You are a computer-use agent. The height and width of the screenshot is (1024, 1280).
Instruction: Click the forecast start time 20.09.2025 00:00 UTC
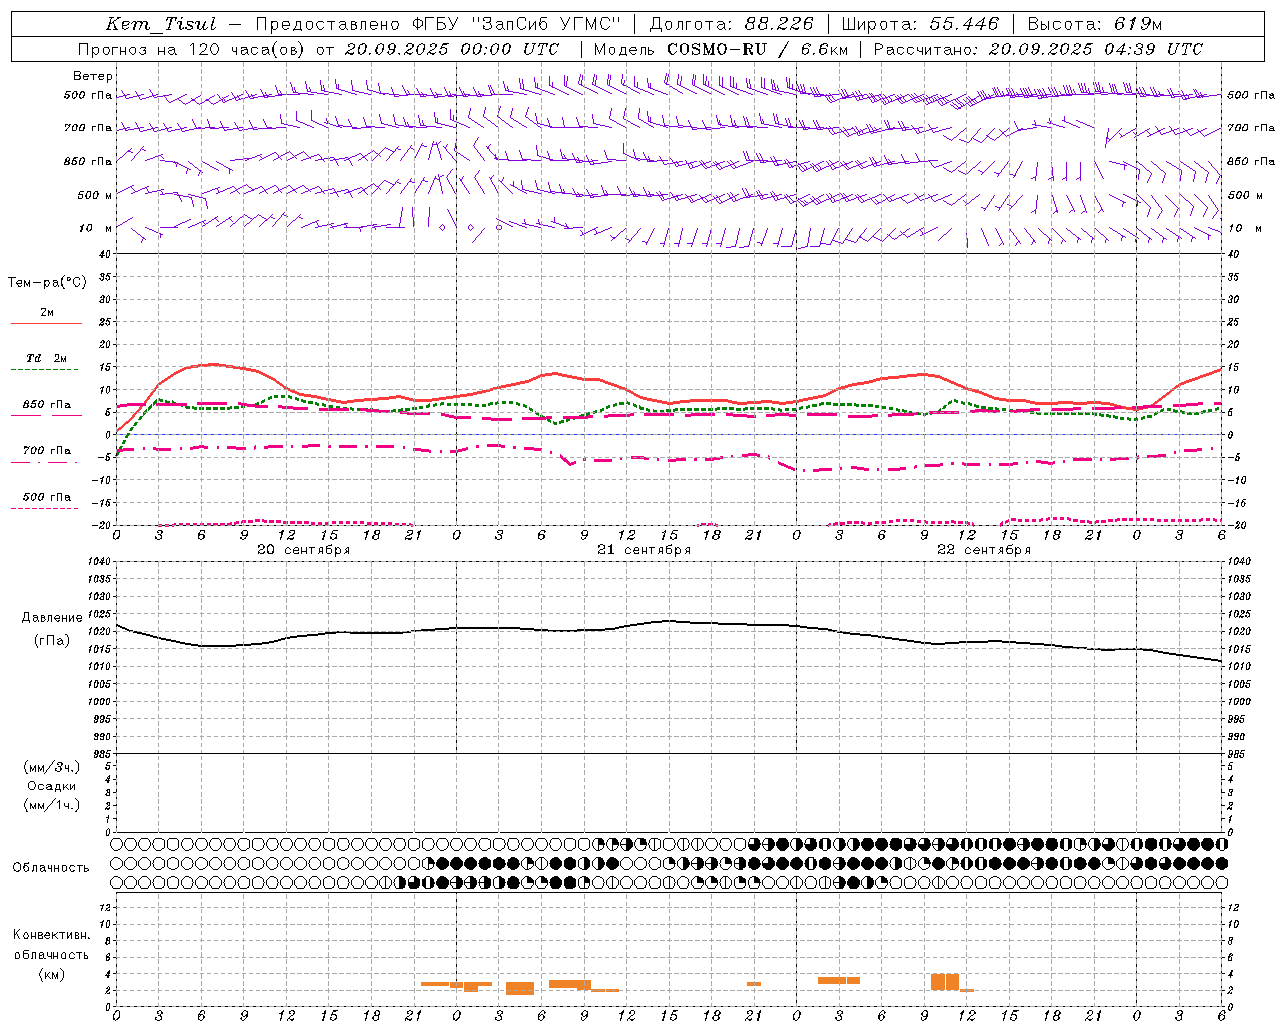click(451, 49)
